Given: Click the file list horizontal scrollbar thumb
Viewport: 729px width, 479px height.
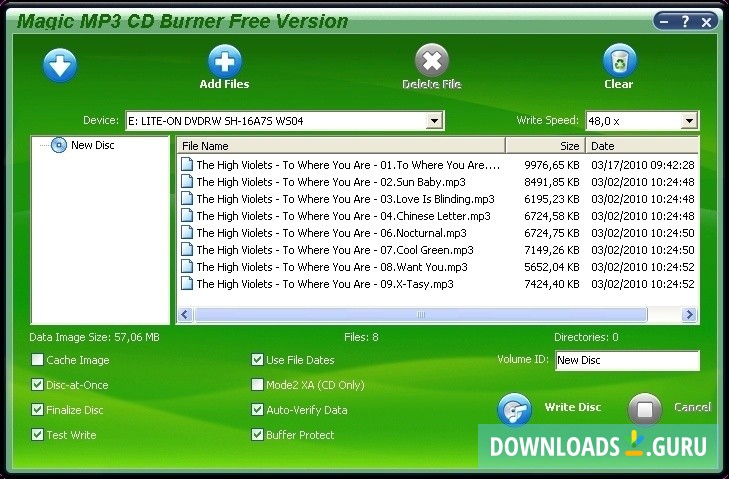Looking at the screenshot, I should [x=421, y=315].
